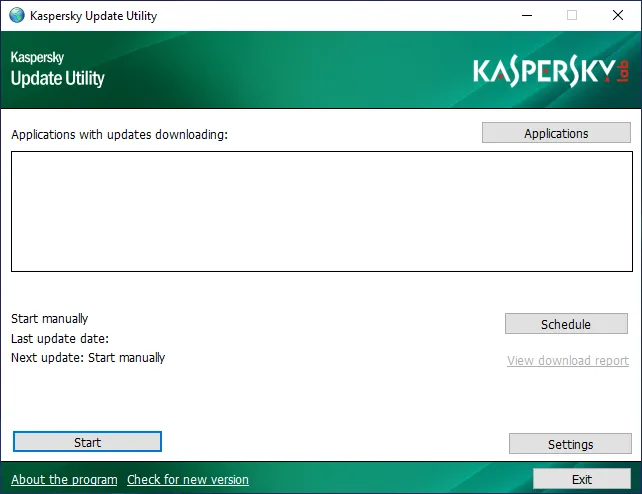Screen dimensions: 642x494
Task: Open the About the program link
Action: 64,479
